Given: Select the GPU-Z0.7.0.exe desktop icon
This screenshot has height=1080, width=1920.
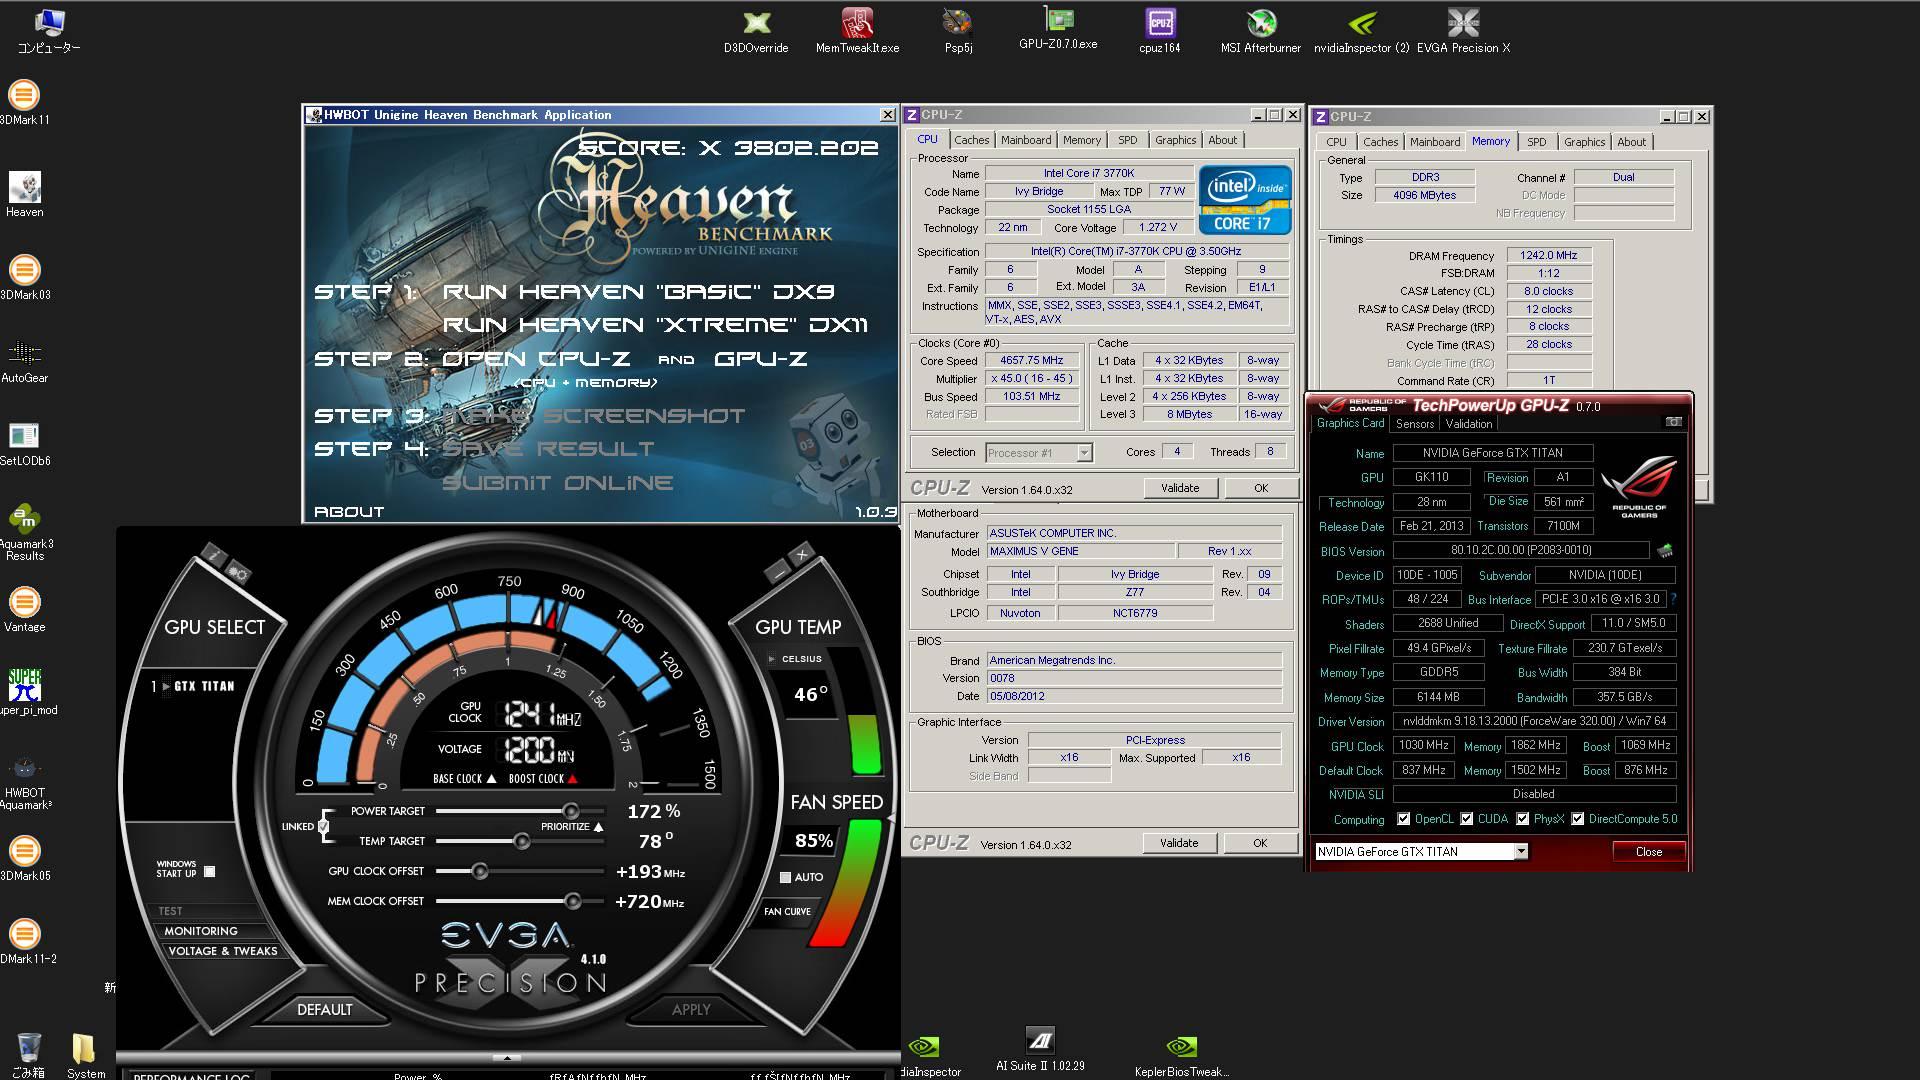Looking at the screenshot, I should pos(1058,28).
